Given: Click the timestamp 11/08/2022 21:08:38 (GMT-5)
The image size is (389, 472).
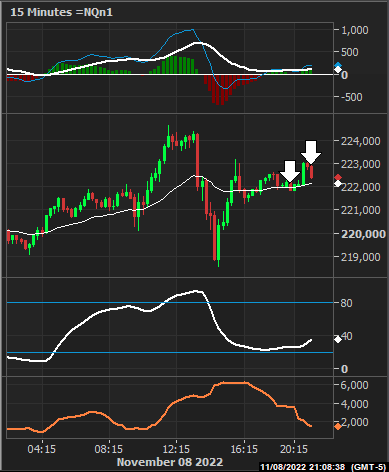Looking at the screenshot, I should pos(323,467).
